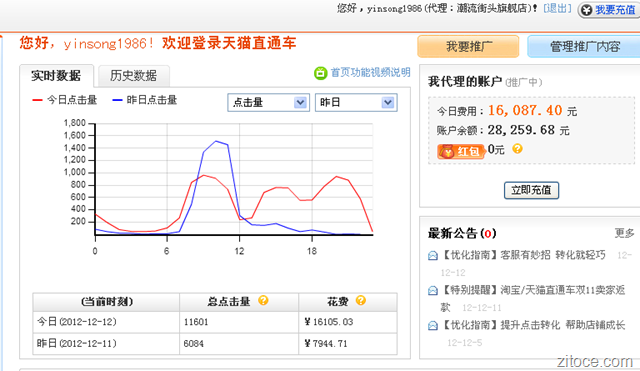Click the 16,087.40 today's fee amount
The image size is (640, 371).
tap(525, 110)
